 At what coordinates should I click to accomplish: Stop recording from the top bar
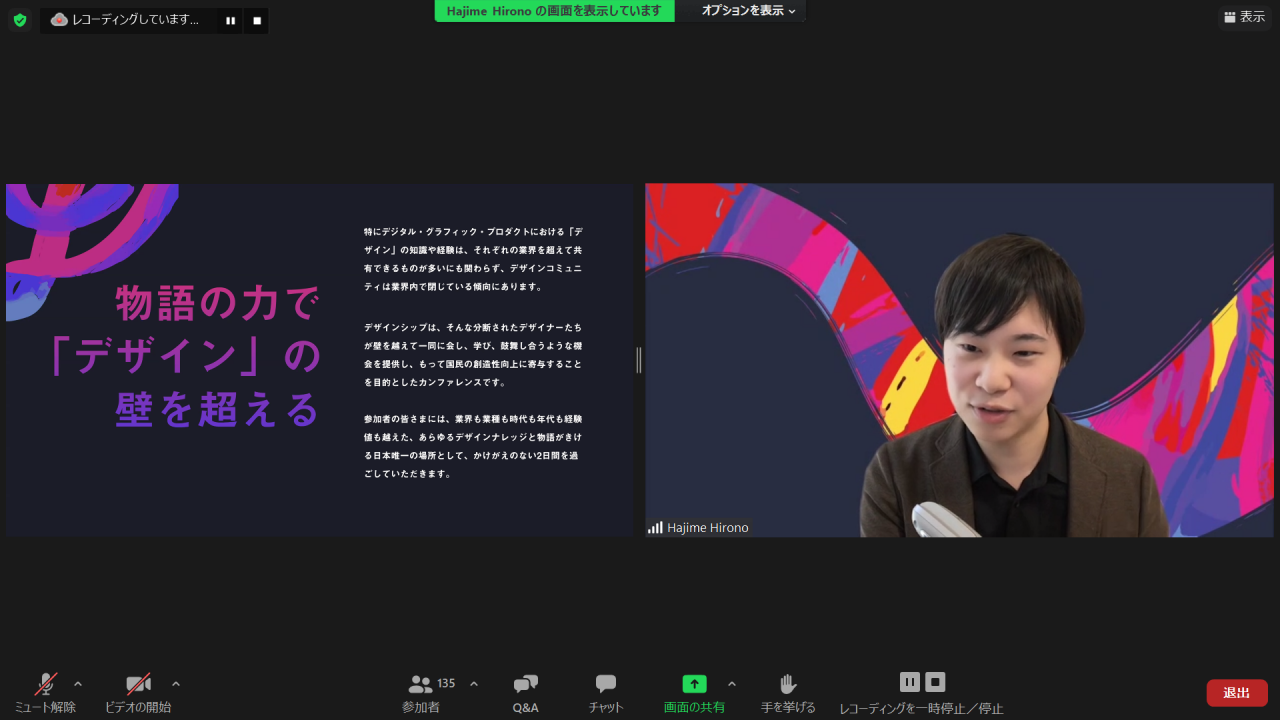point(257,20)
